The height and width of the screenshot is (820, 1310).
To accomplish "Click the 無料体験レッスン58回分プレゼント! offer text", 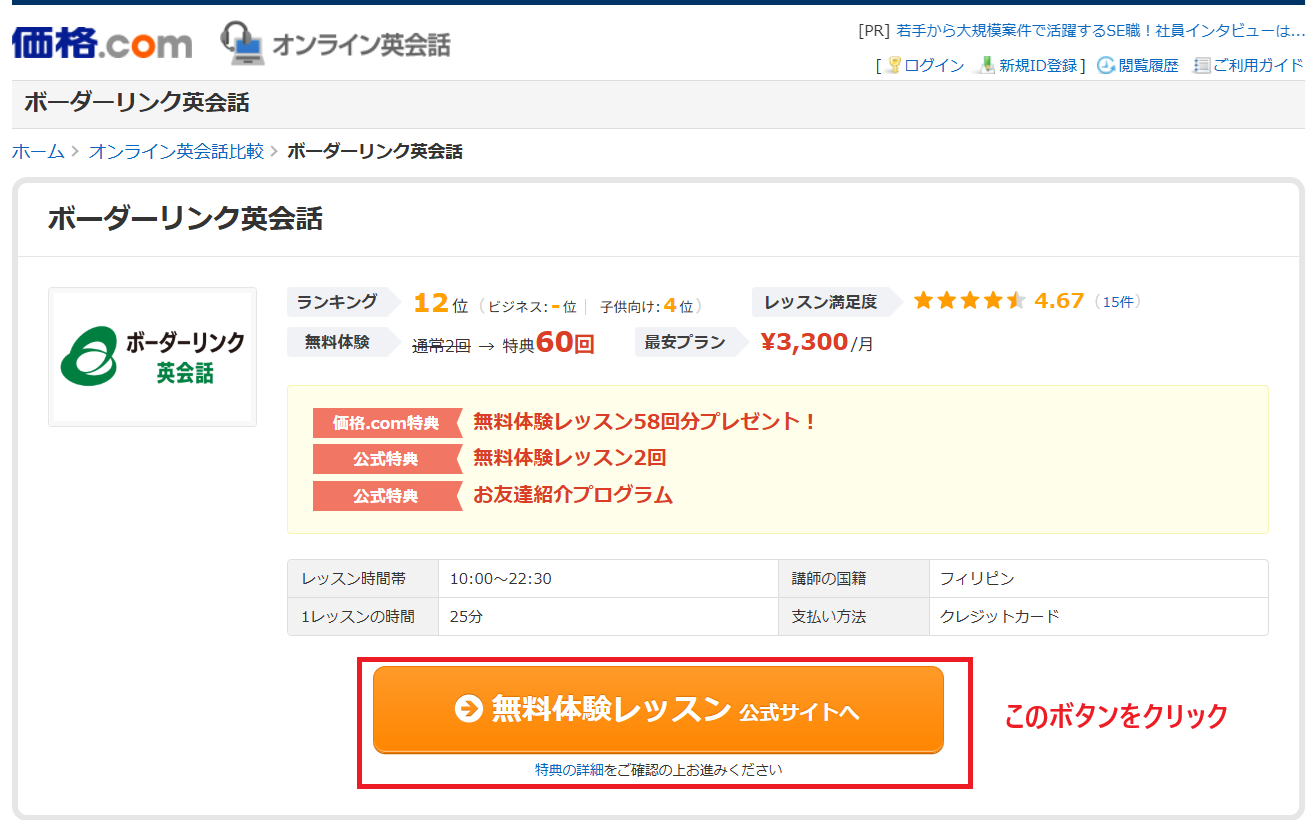I will [646, 421].
